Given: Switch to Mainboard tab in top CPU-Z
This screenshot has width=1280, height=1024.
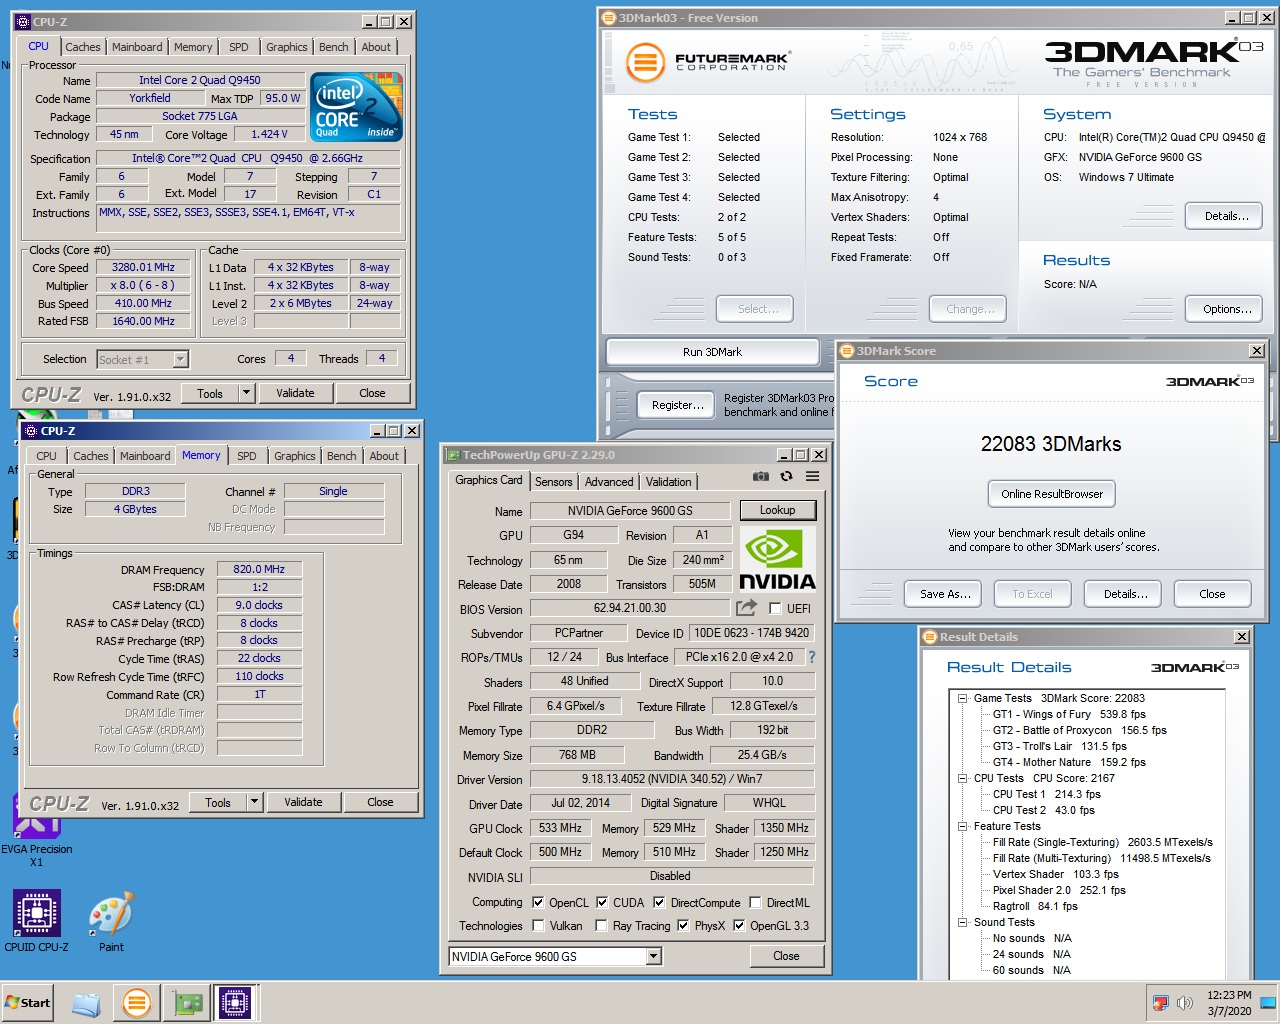Looking at the screenshot, I should (x=137, y=47).
